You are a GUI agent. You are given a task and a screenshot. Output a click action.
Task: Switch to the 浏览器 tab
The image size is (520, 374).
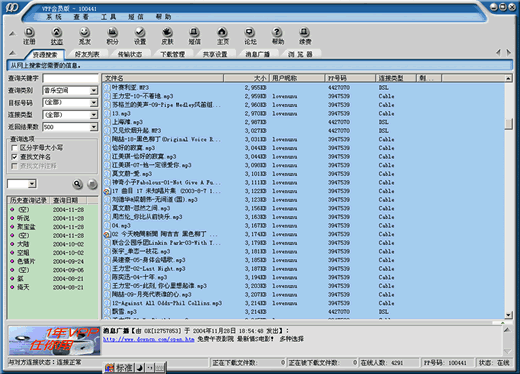(x=300, y=54)
